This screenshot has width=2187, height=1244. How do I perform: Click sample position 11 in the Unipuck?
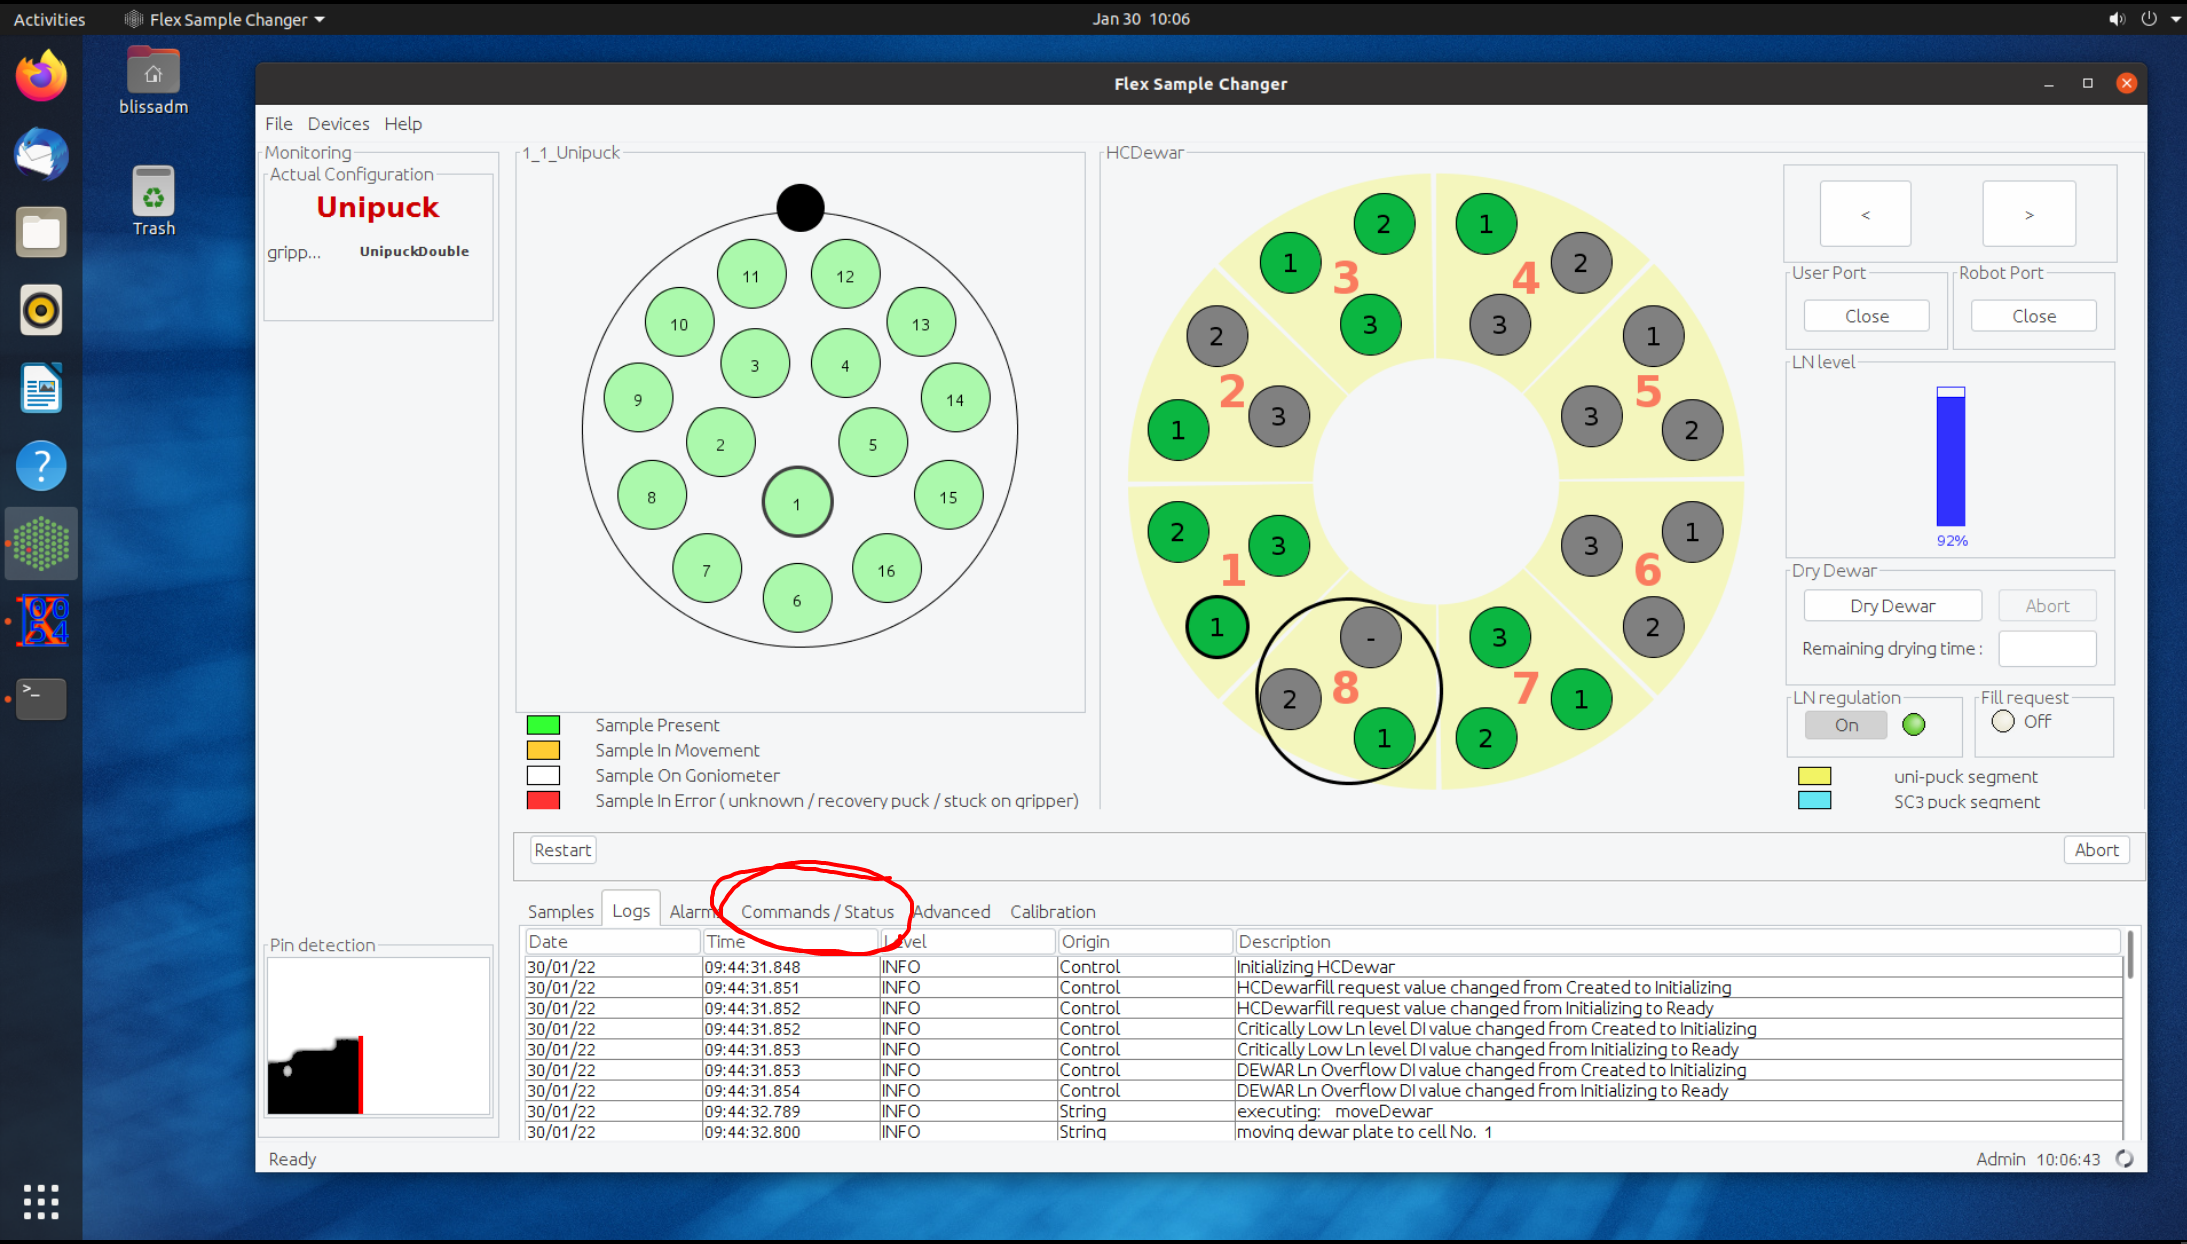click(x=751, y=276)
